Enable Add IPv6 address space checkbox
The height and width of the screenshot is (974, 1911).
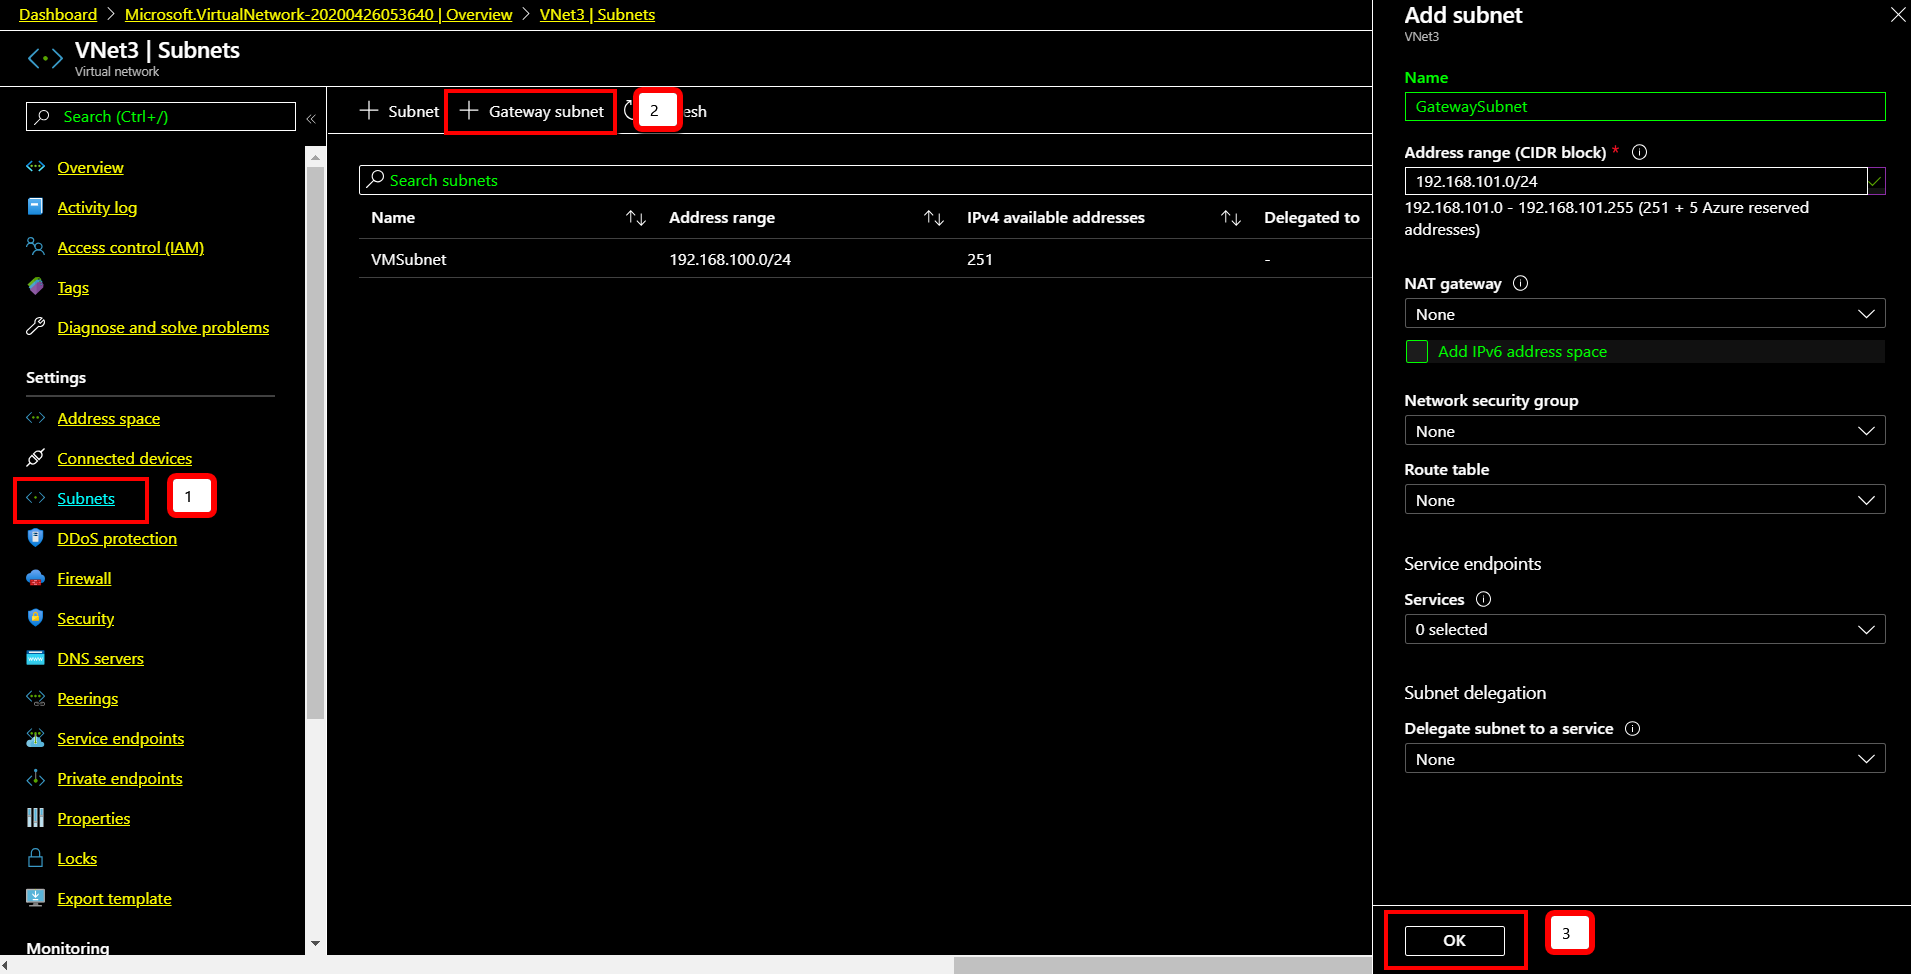[x=1417, y=351]
